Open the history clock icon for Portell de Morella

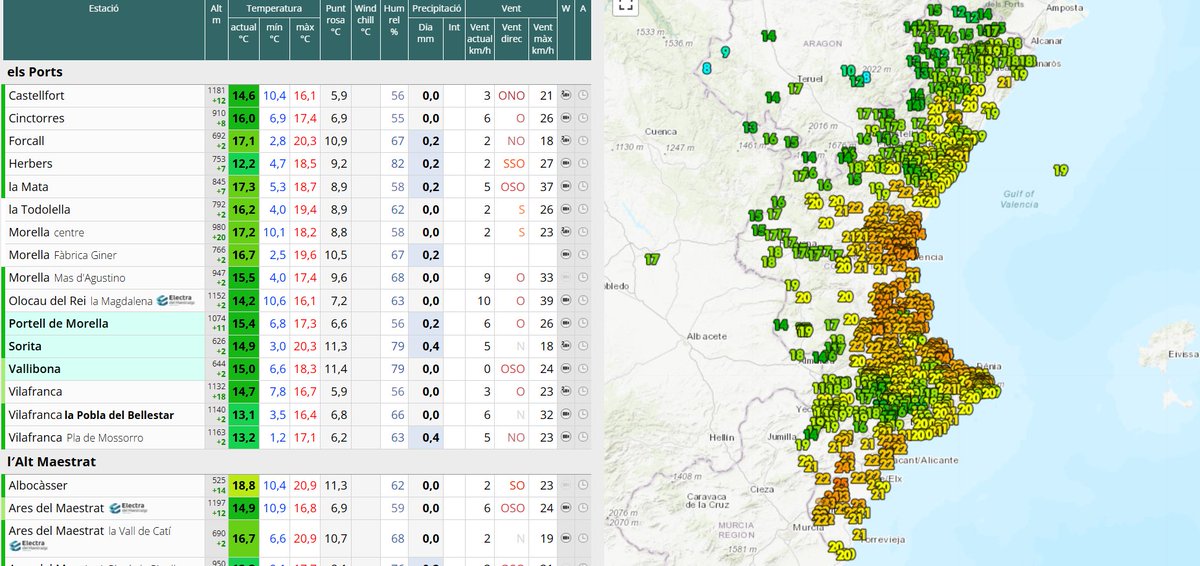[x=583, y=324]
